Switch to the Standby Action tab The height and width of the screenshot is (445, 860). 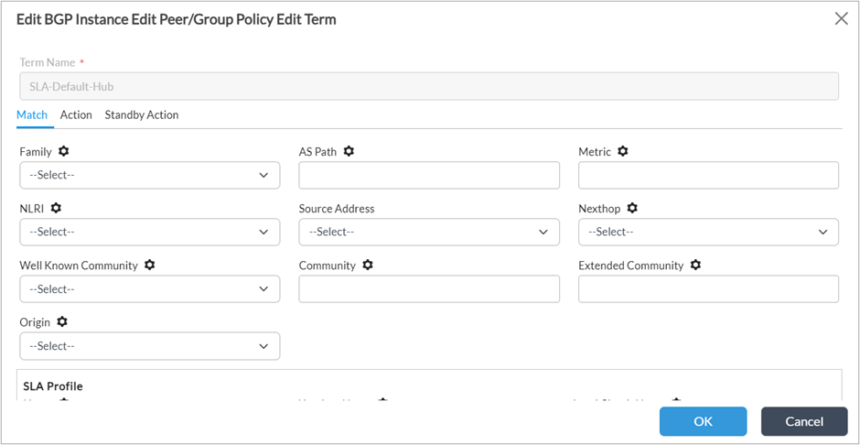tap(141, 115)
